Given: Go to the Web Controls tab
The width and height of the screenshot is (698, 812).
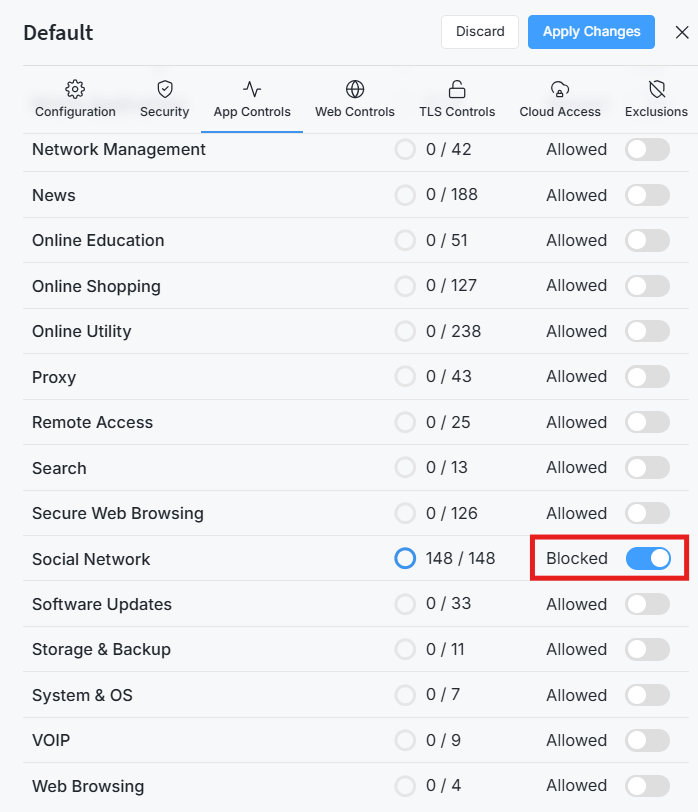Looking at the screenshot, I should pos(355,99).
